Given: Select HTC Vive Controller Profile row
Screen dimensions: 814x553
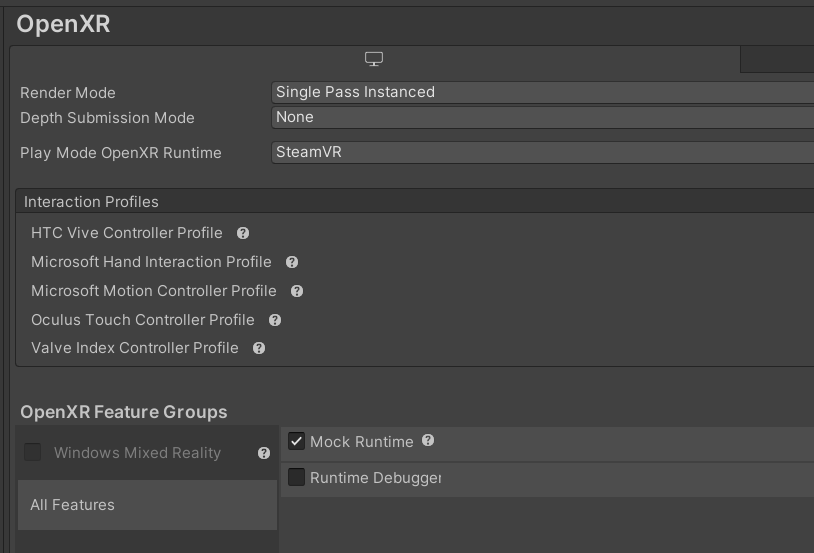Looking at the screenshot, I should (x=127, y=233).
